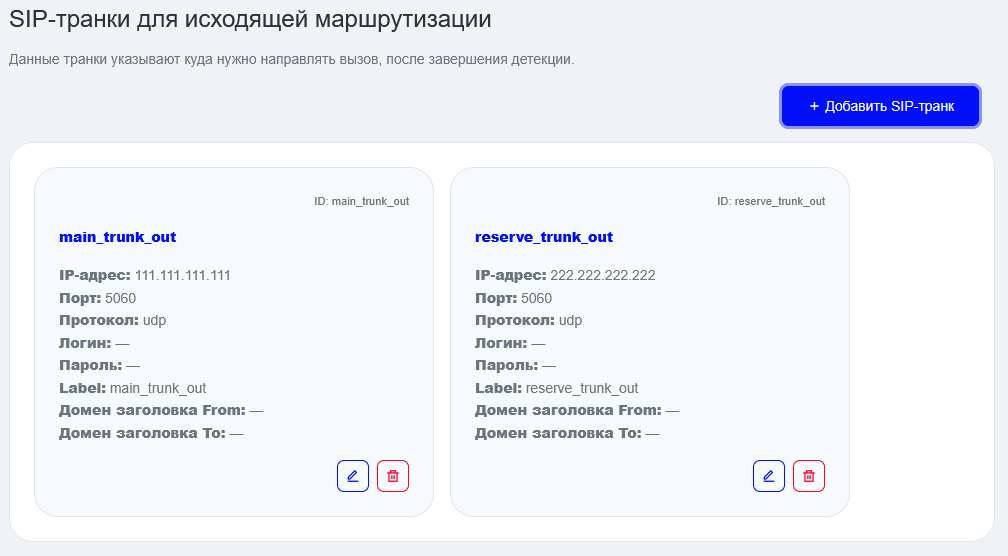1008x556 pixels.
Task: Click Порт 5060 in reserve_trunk_out card
Action: tap(514, 298)
